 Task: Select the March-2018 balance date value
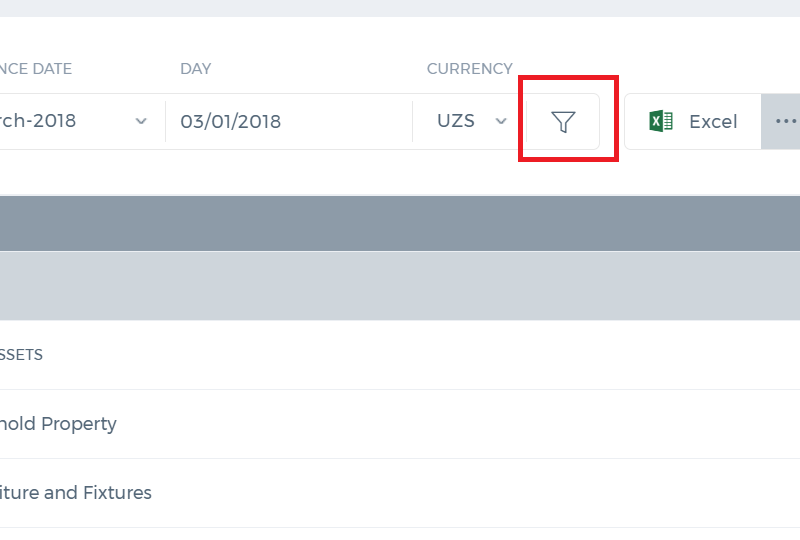(x=37, y=121)
